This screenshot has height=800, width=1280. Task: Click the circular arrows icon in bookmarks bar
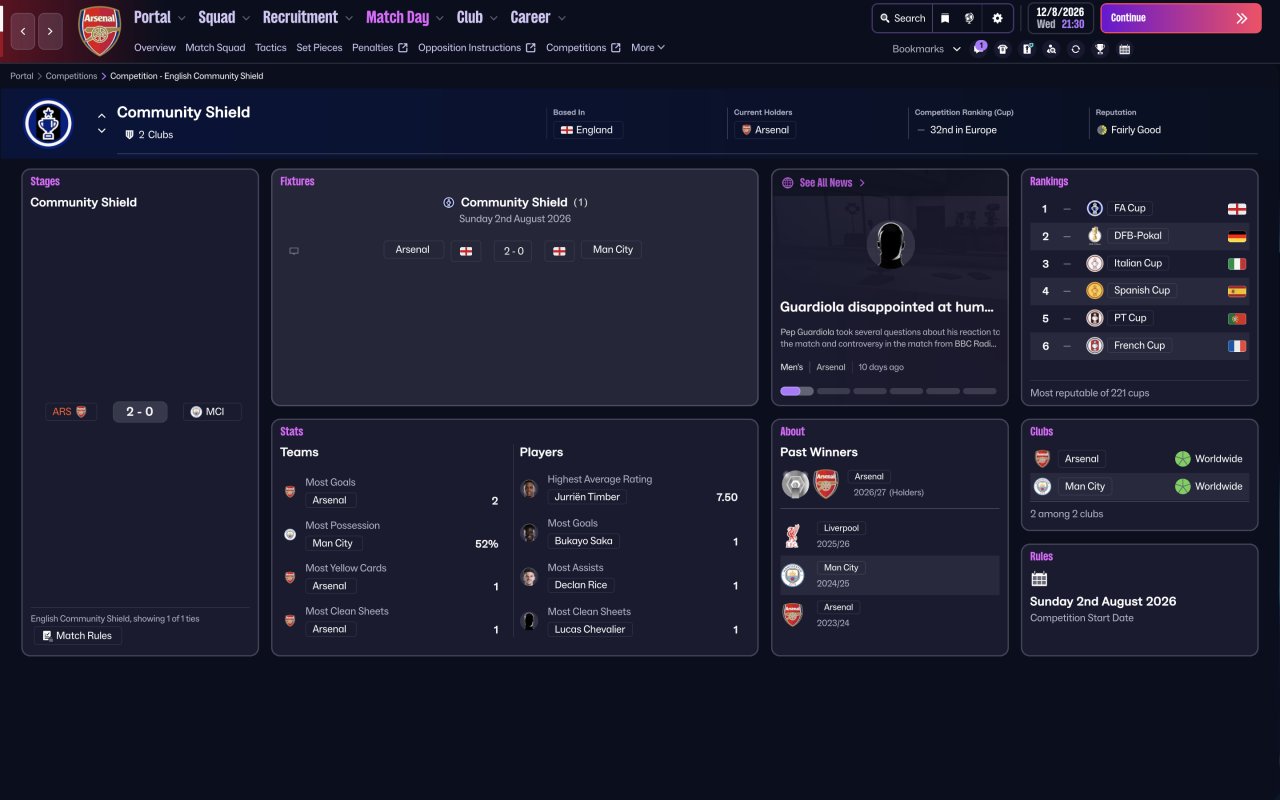pos(1075,49)
